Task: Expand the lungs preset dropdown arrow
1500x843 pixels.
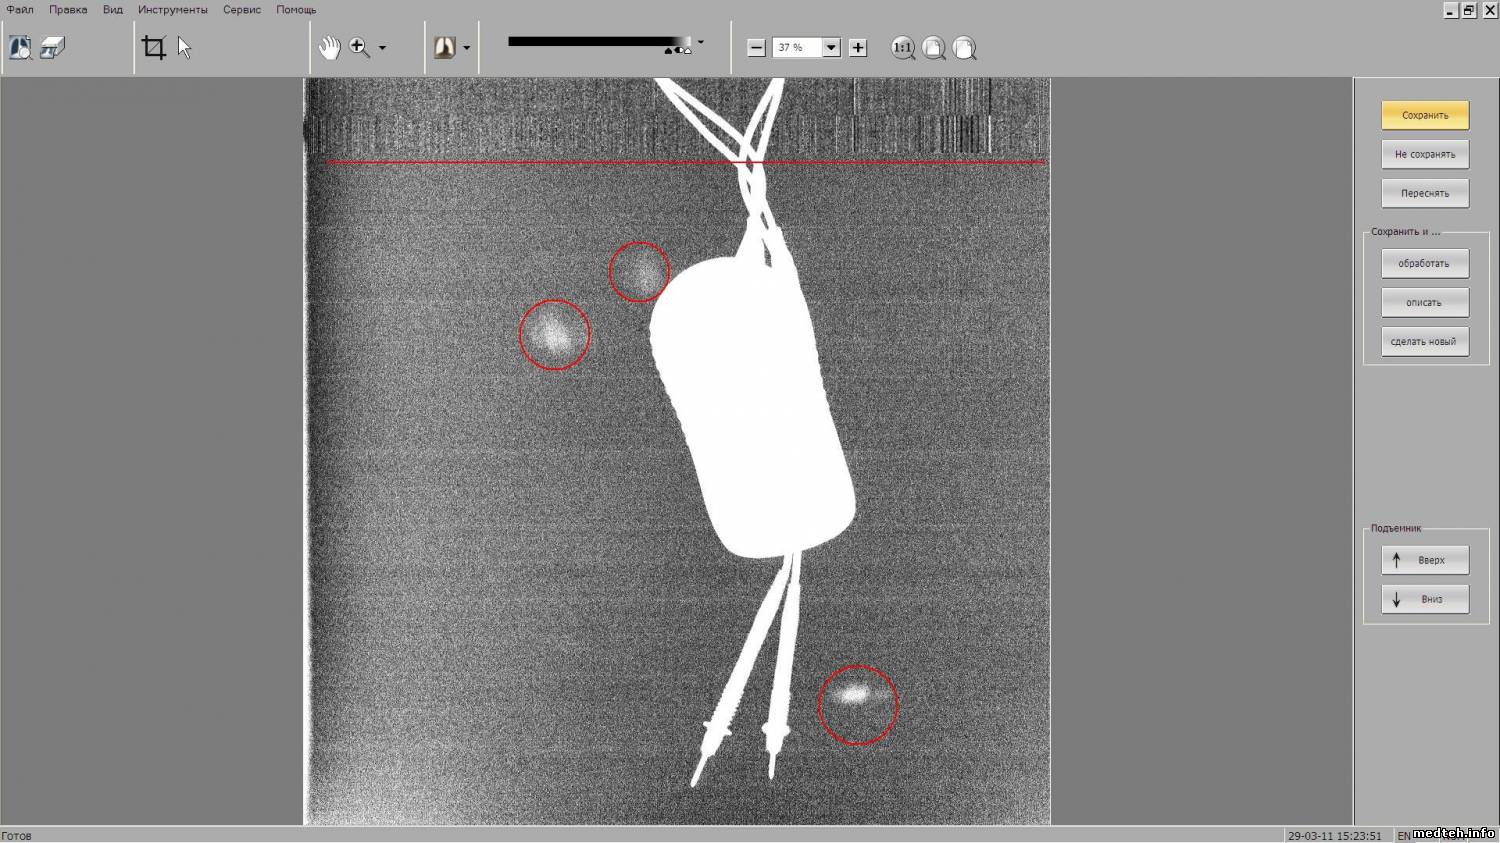Action: point(466,48)
